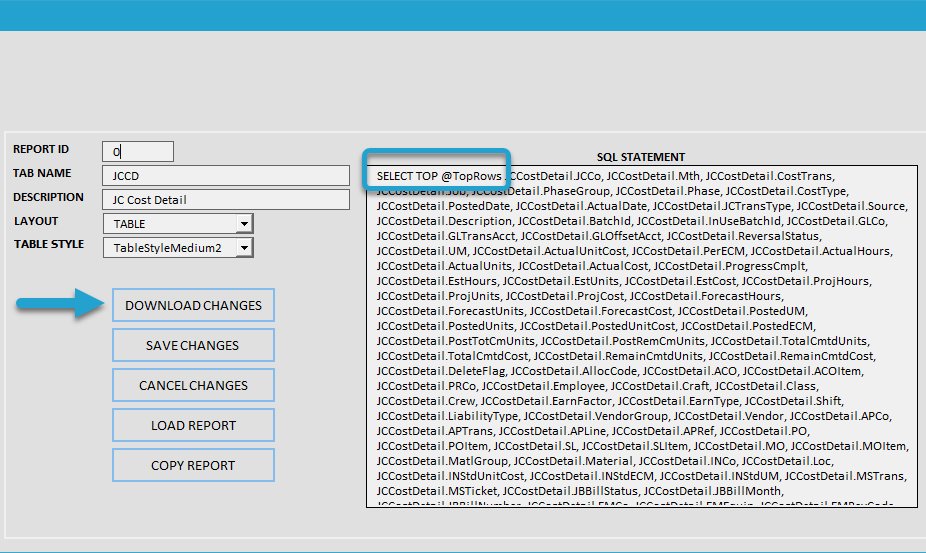The image size is (926, 553).
Task: Click JCCostDetail.MSTicket in the SQL text
Action: pyautogui.click(x=437, y=491)
